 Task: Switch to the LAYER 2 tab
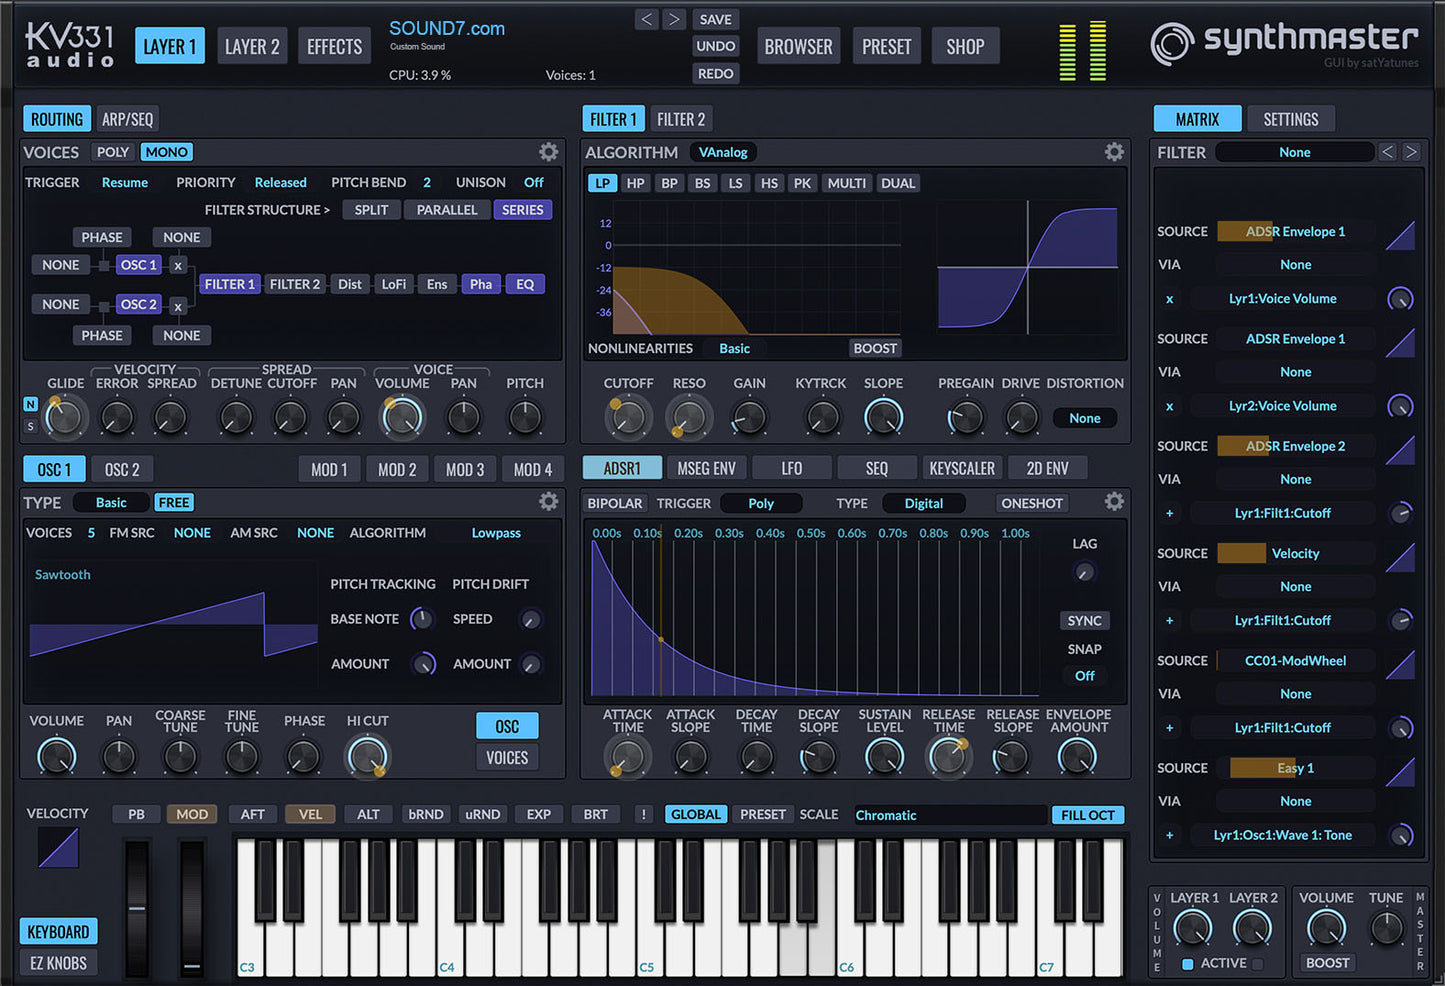click(252, 46)
